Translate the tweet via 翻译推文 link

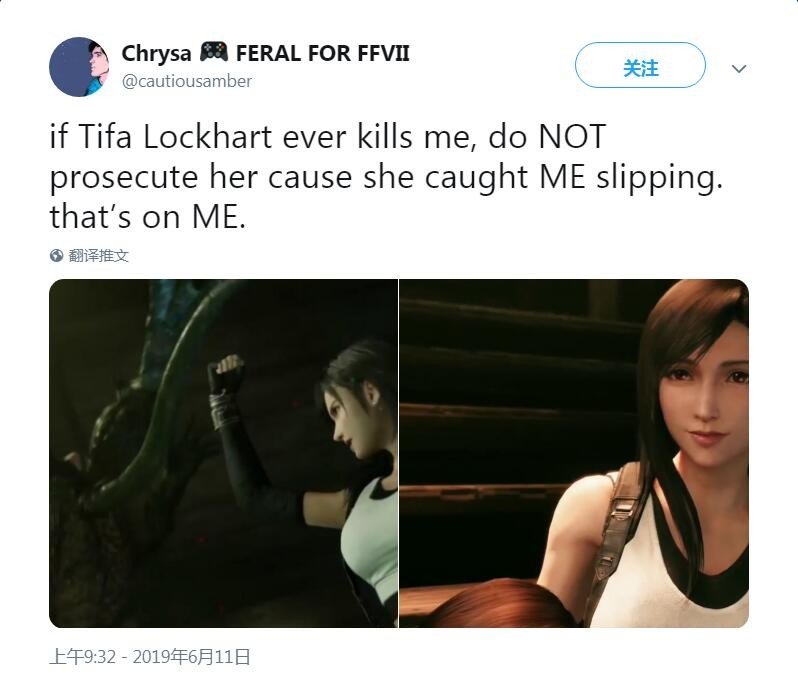(98, 256)
